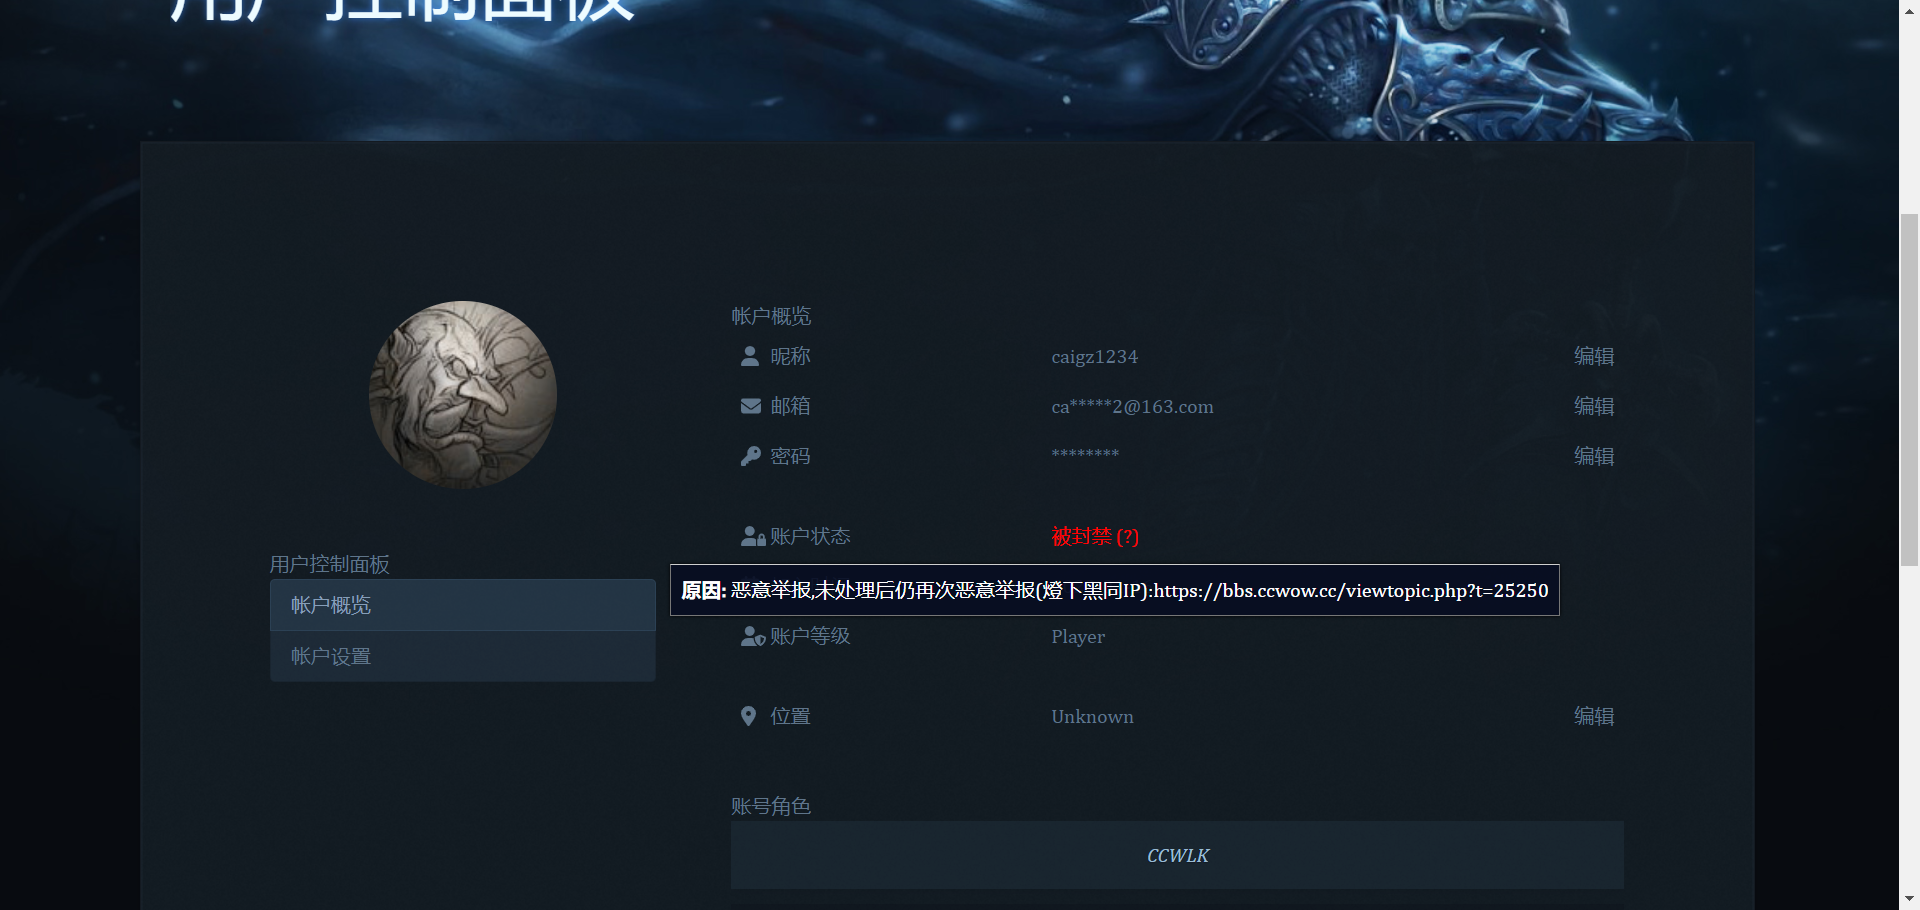
Task: Click the CCWLK realm banner
Action: 1177,855
